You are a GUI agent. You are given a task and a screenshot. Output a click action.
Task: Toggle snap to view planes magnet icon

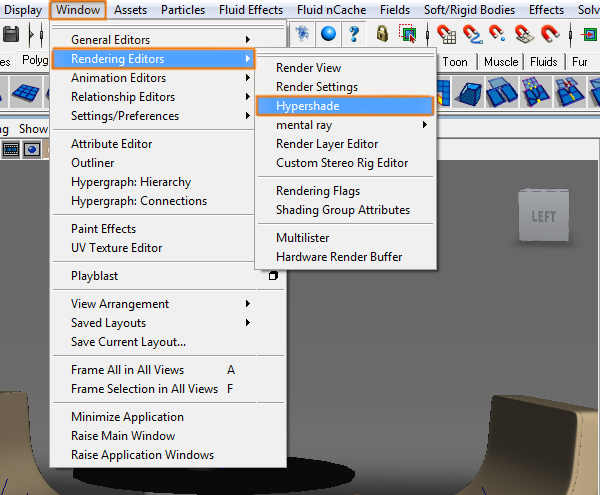click(x=524, y=34)
